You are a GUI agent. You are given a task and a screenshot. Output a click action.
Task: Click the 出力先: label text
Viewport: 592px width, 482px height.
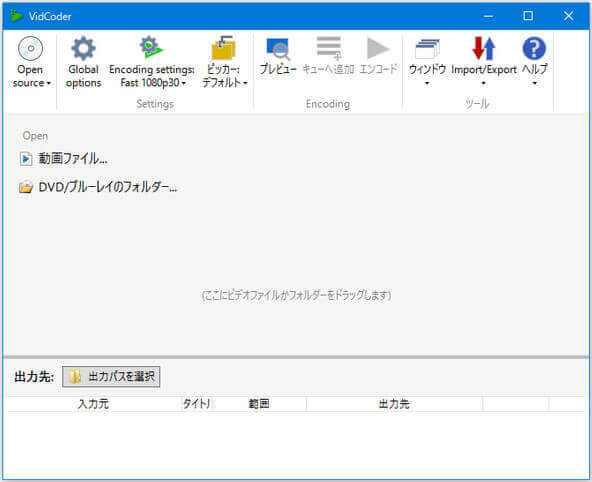coord(34,377)
